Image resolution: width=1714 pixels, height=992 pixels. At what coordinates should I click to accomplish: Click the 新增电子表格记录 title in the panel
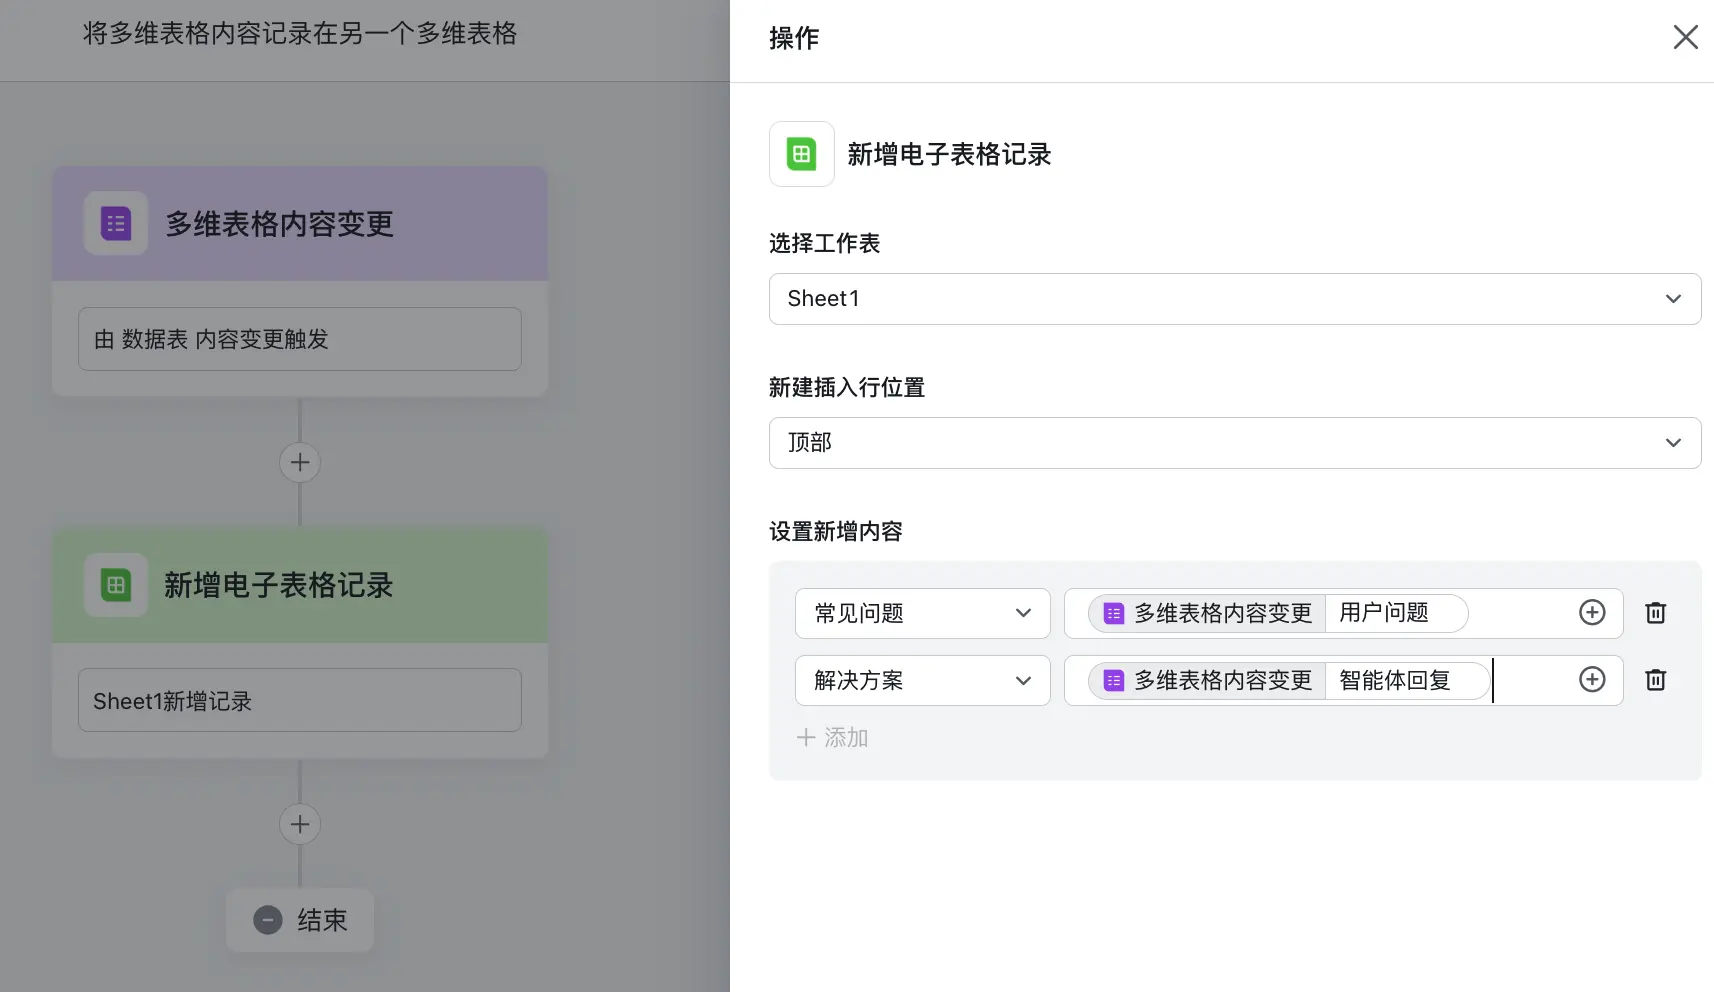click(x=949, y=154)
